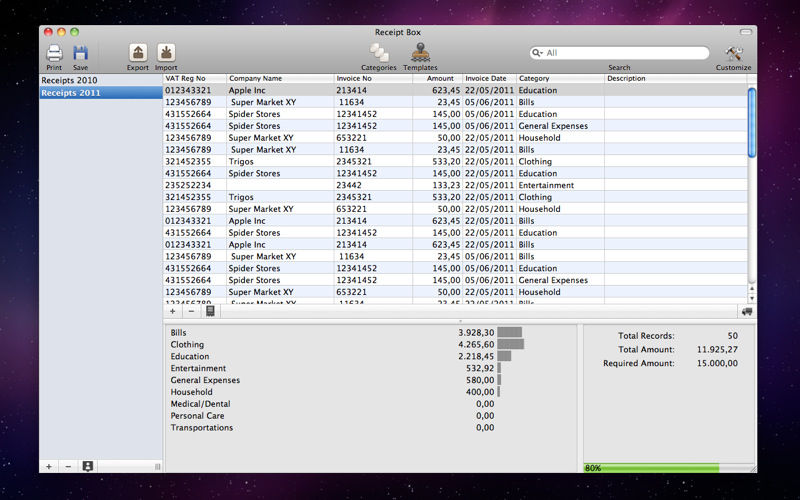Click General Expenses in category summary
This screenshot has width=800, height=500.
(x=205, y=380)
